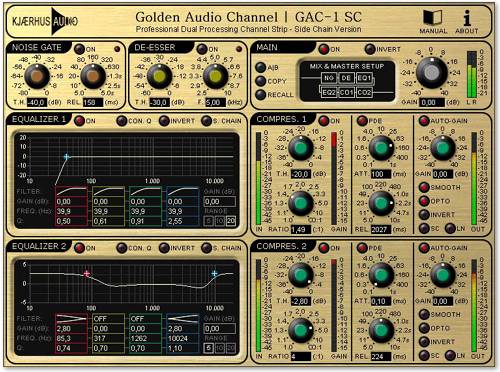Select Equalizer 1 first band filter shape
Screen dimensions: 500x372
click(71, 191)
